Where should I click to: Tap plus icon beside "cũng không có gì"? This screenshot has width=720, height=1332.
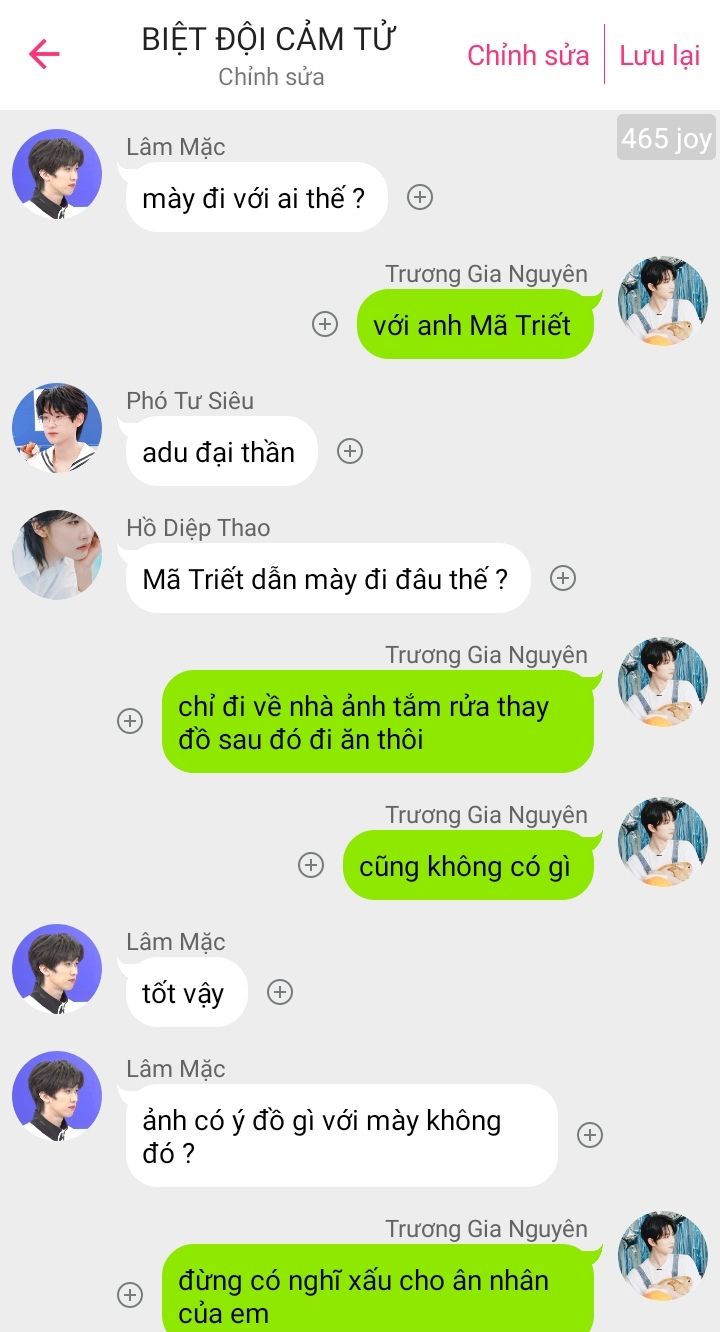click(x=311, y=865)
